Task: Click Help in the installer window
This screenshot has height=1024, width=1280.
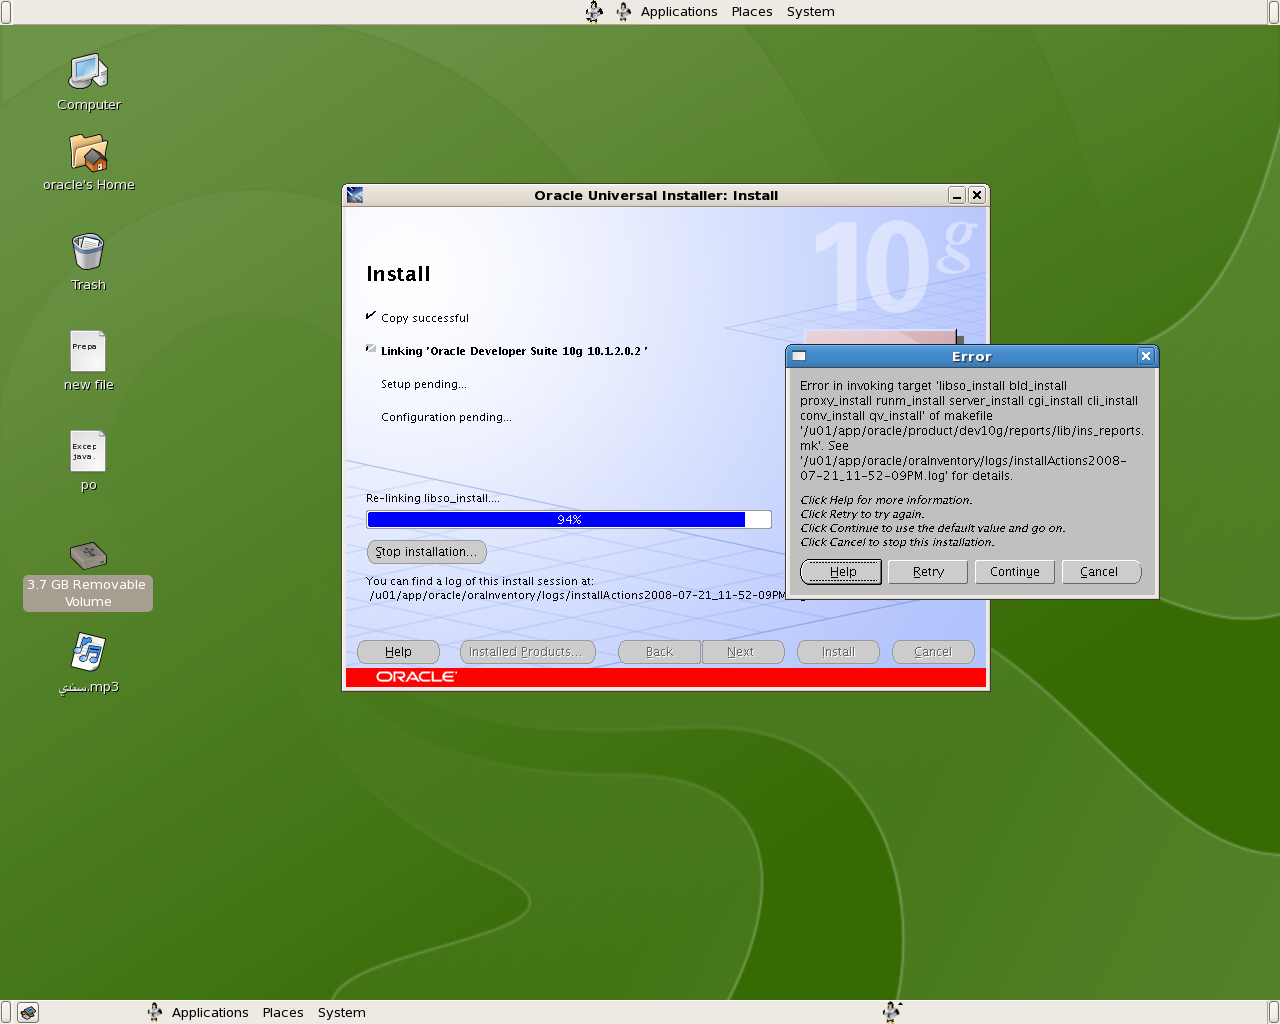Action: tap(398, 652)
